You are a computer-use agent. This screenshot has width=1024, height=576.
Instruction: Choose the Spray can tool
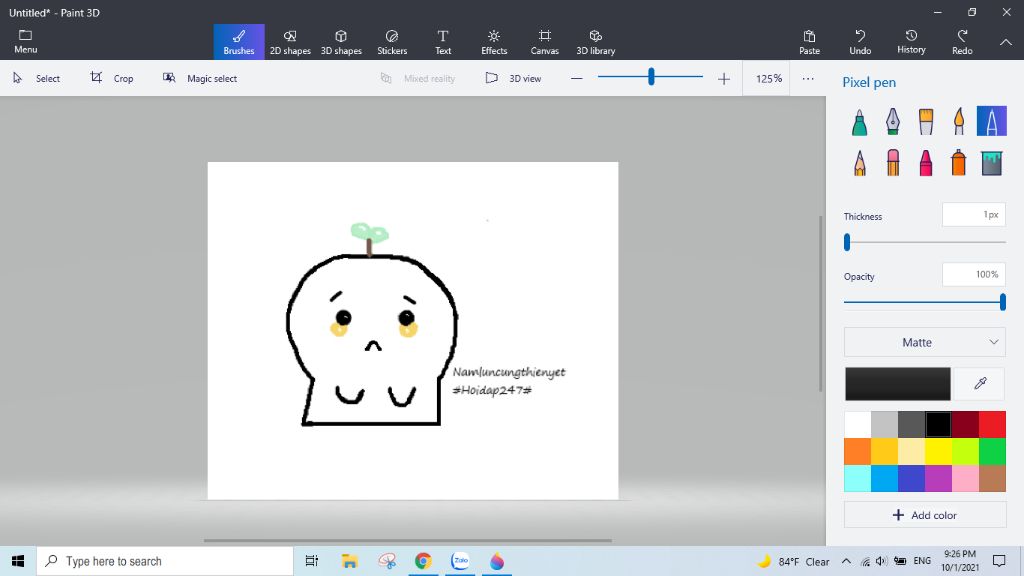959,162
